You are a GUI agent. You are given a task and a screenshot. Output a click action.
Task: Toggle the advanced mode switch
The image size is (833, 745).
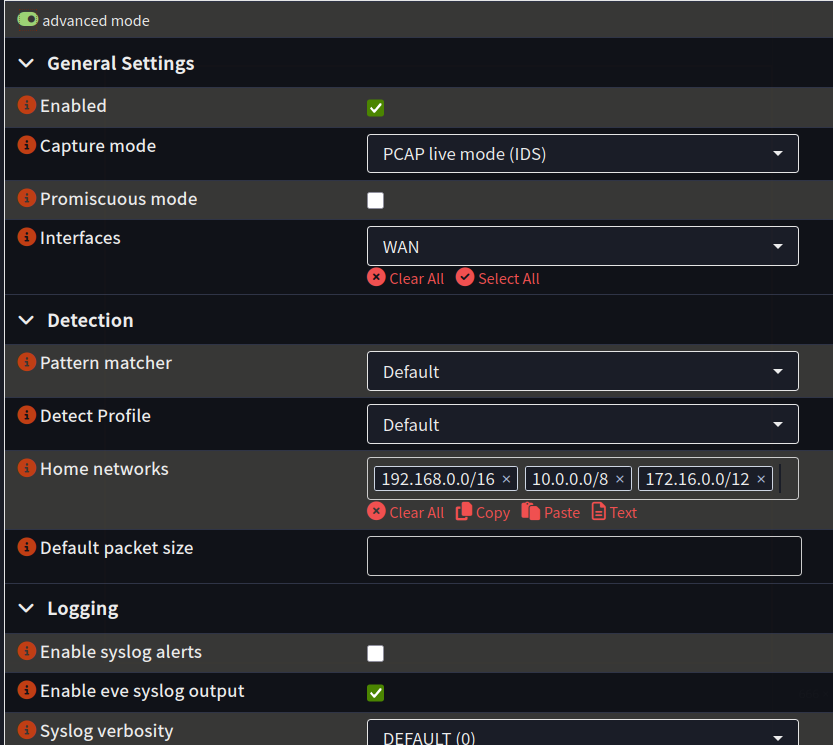pyautogui.click(x=28, y=20)
